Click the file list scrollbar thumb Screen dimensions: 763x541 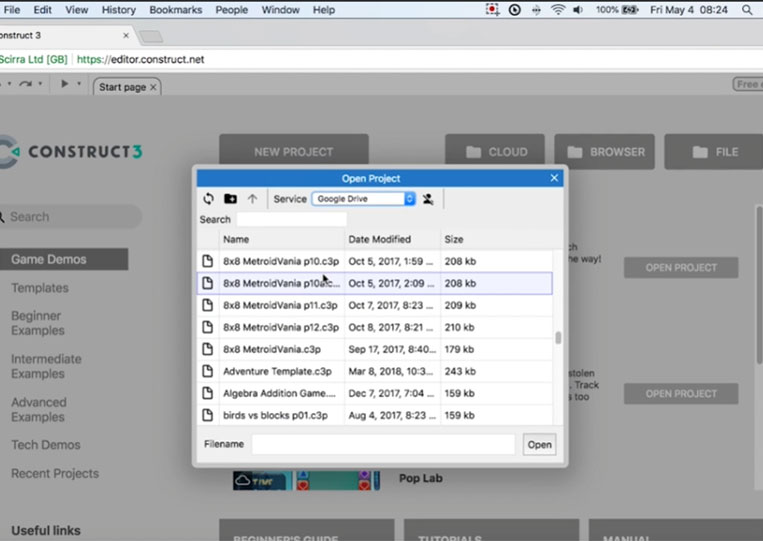point(558,338)
